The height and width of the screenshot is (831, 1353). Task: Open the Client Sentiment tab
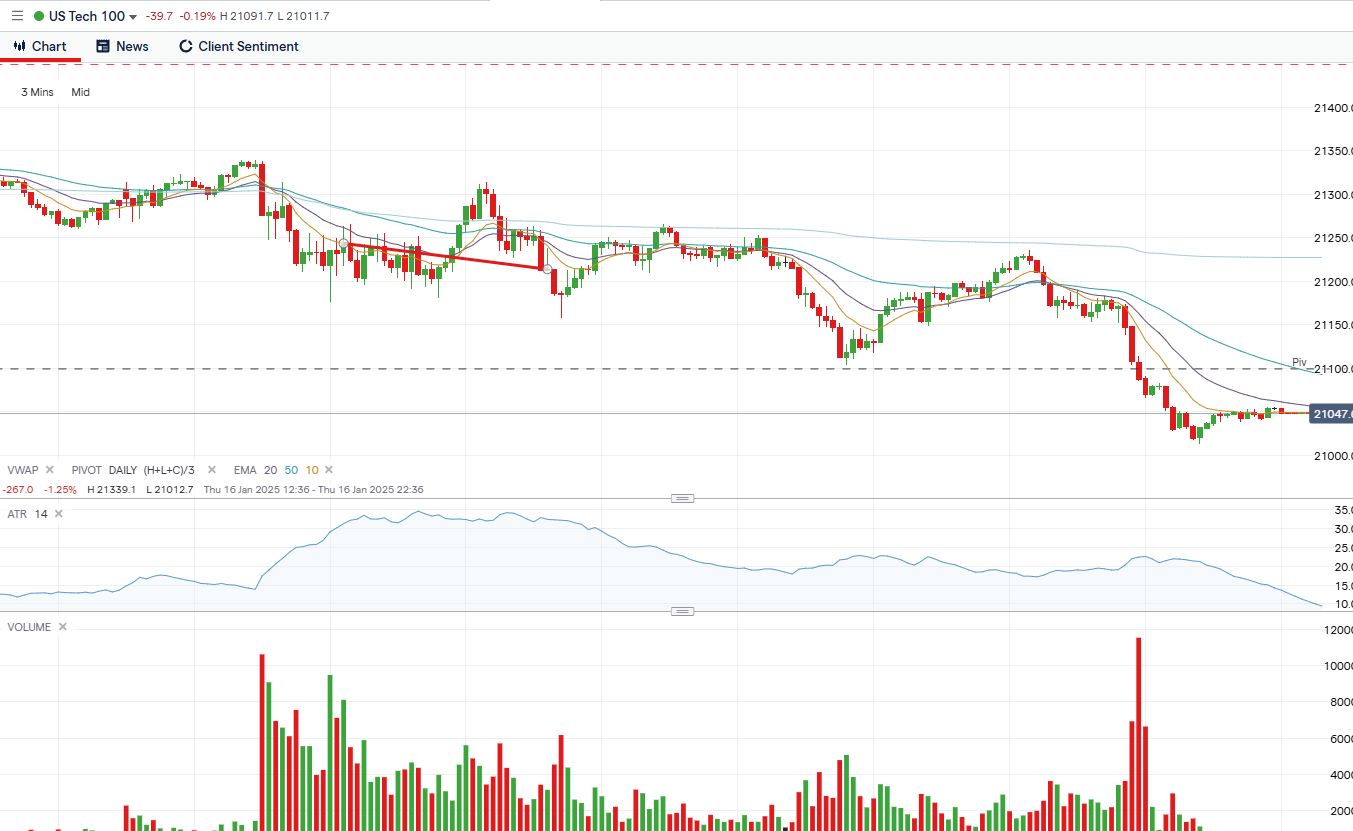tap(238, 46)
